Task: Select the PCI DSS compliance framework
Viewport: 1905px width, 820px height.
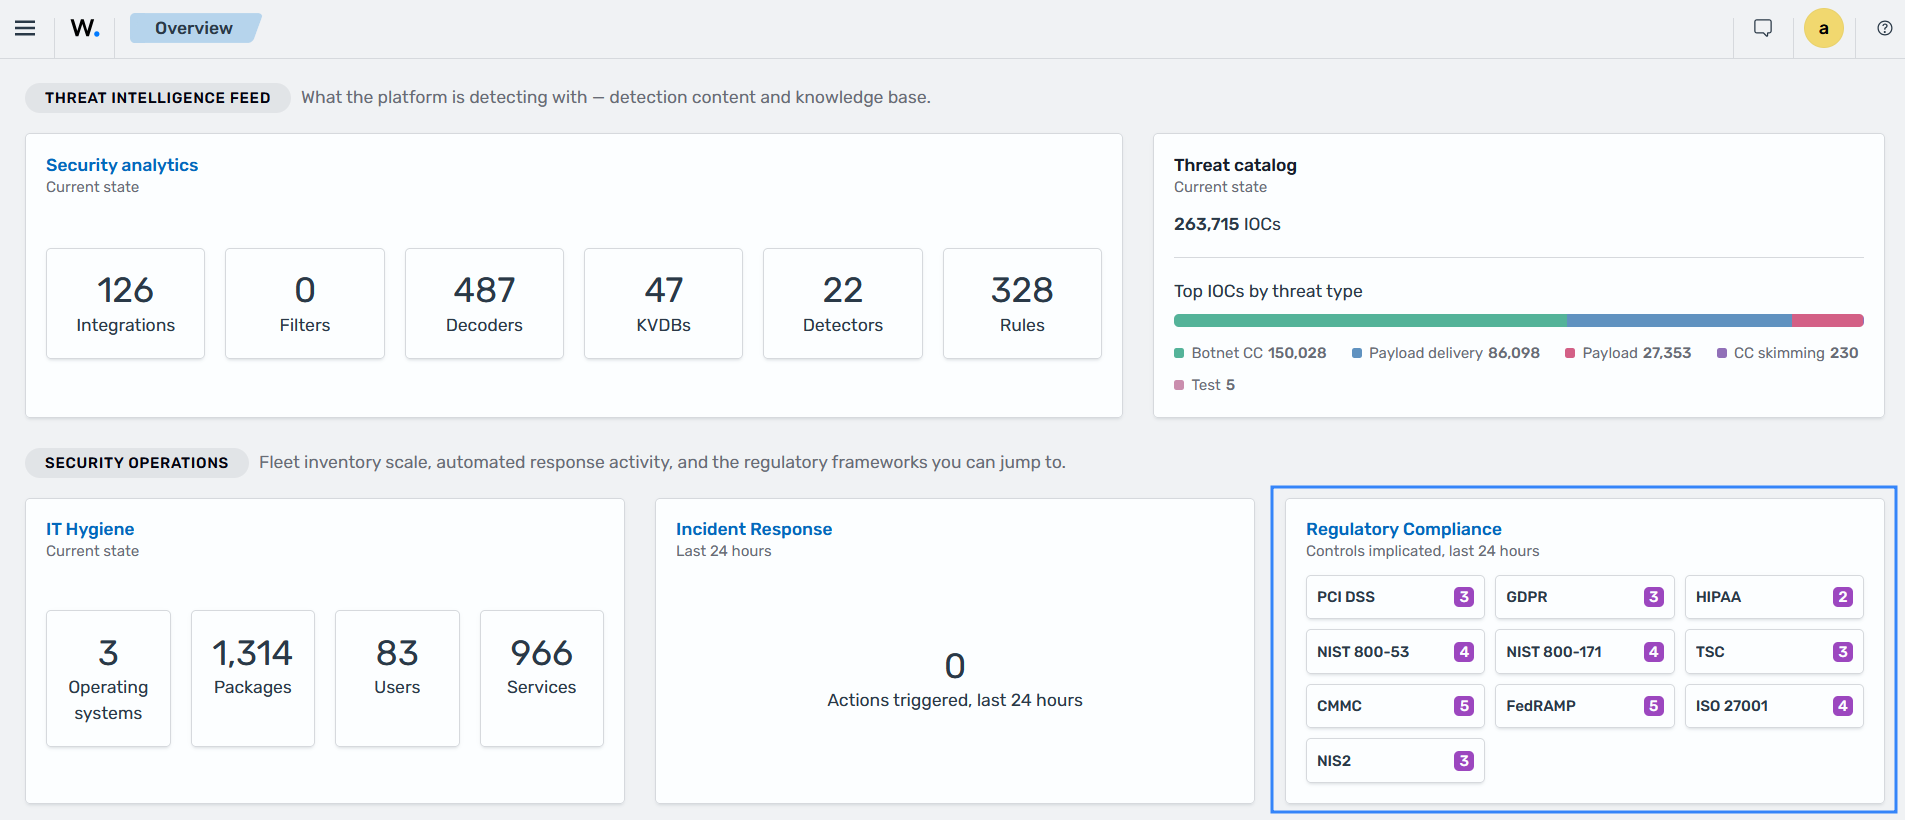Action: pyautogui.click(x=1395, y=597)
